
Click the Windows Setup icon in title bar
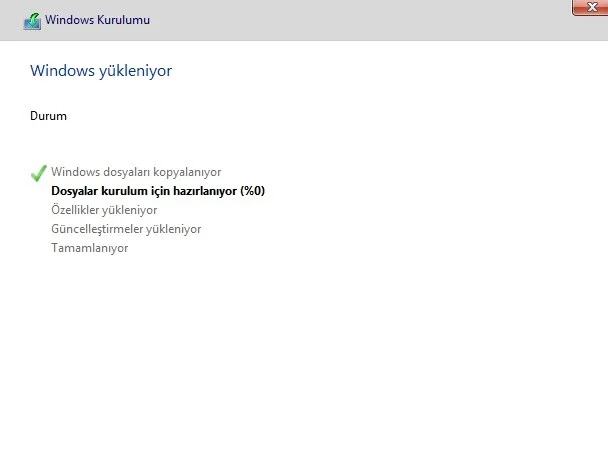pyautogui.click(x=32, y=20)
